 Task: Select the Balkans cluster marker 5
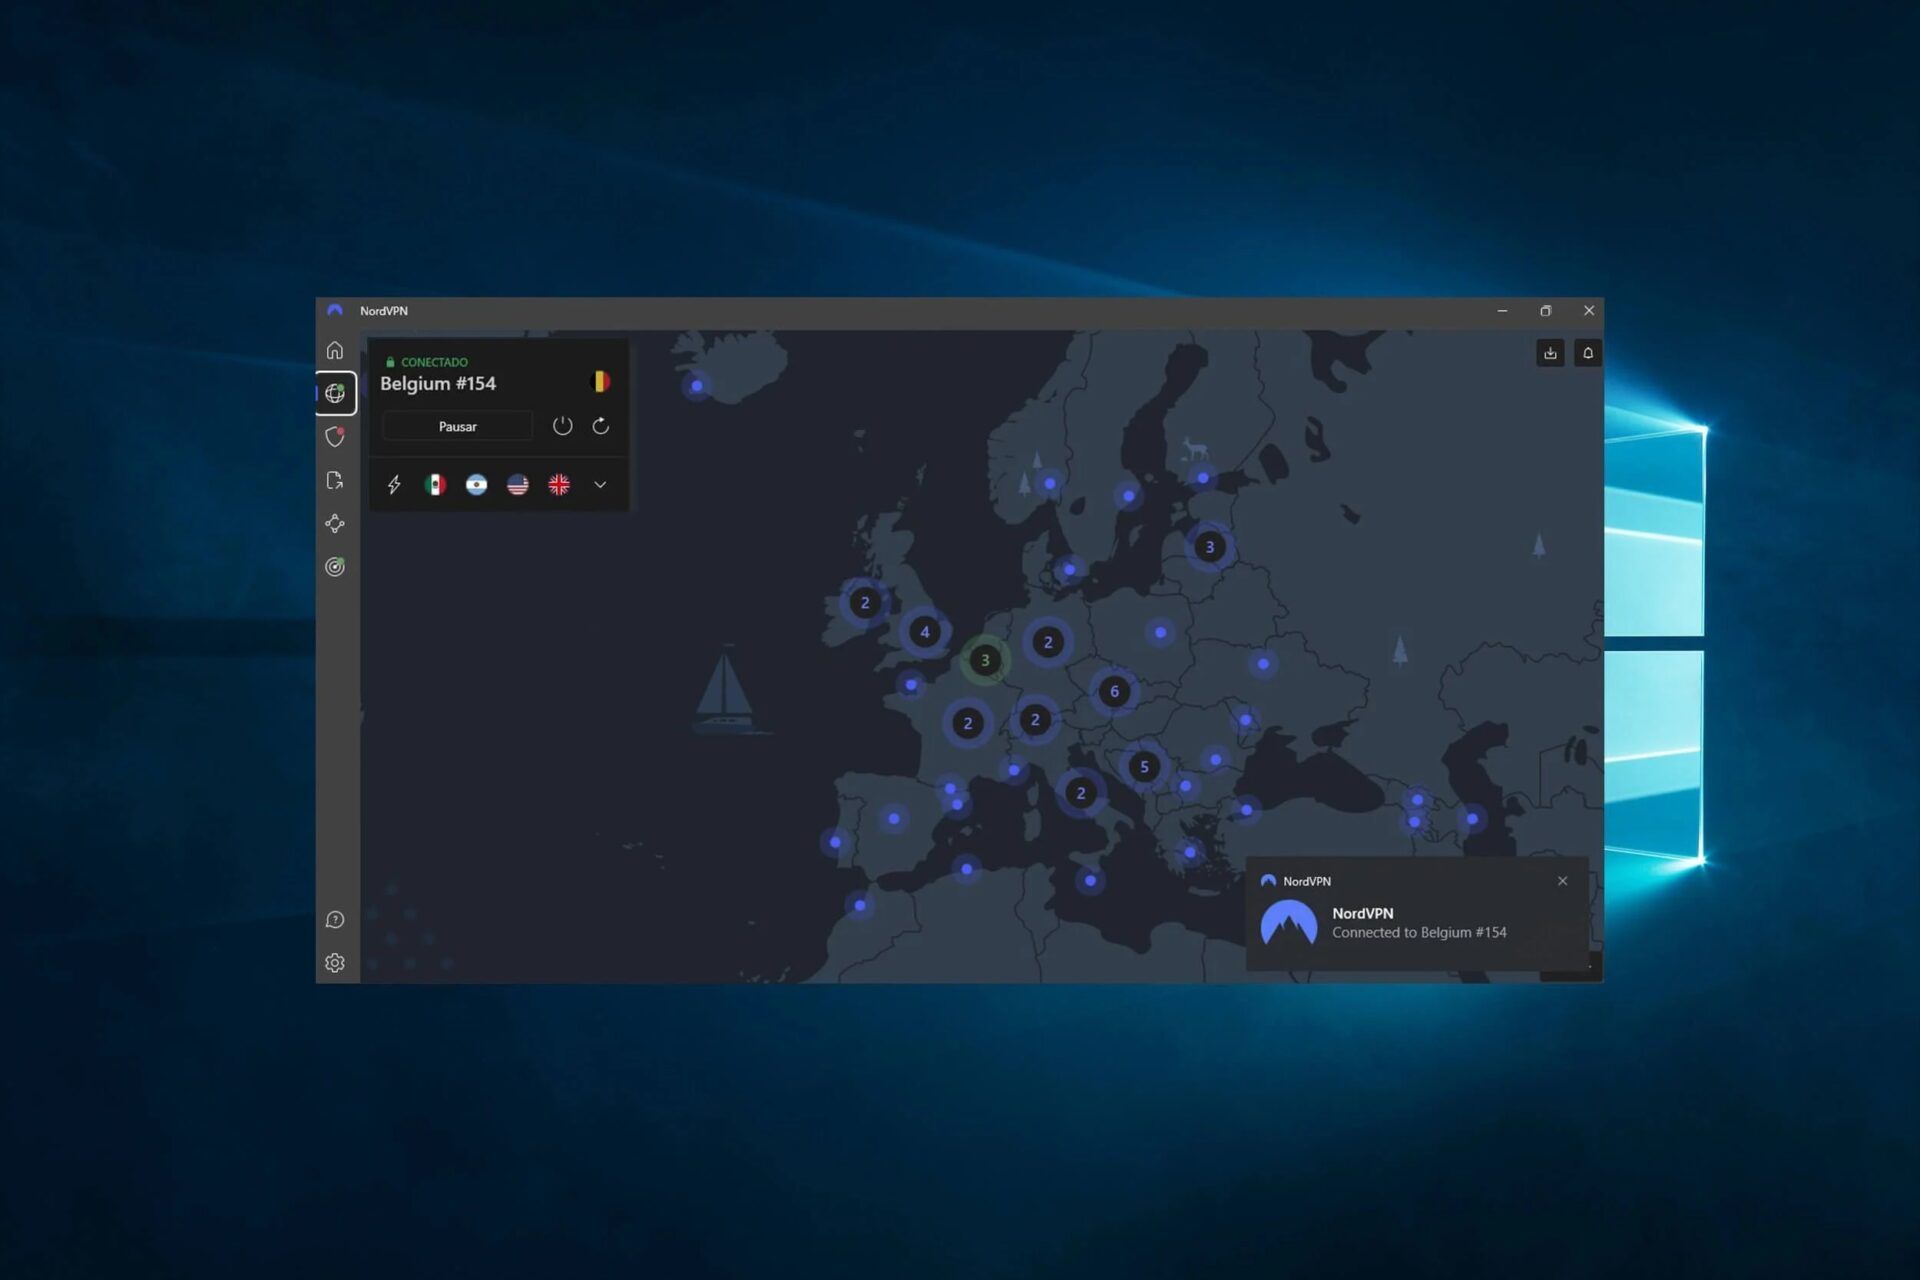point(1145,767)
